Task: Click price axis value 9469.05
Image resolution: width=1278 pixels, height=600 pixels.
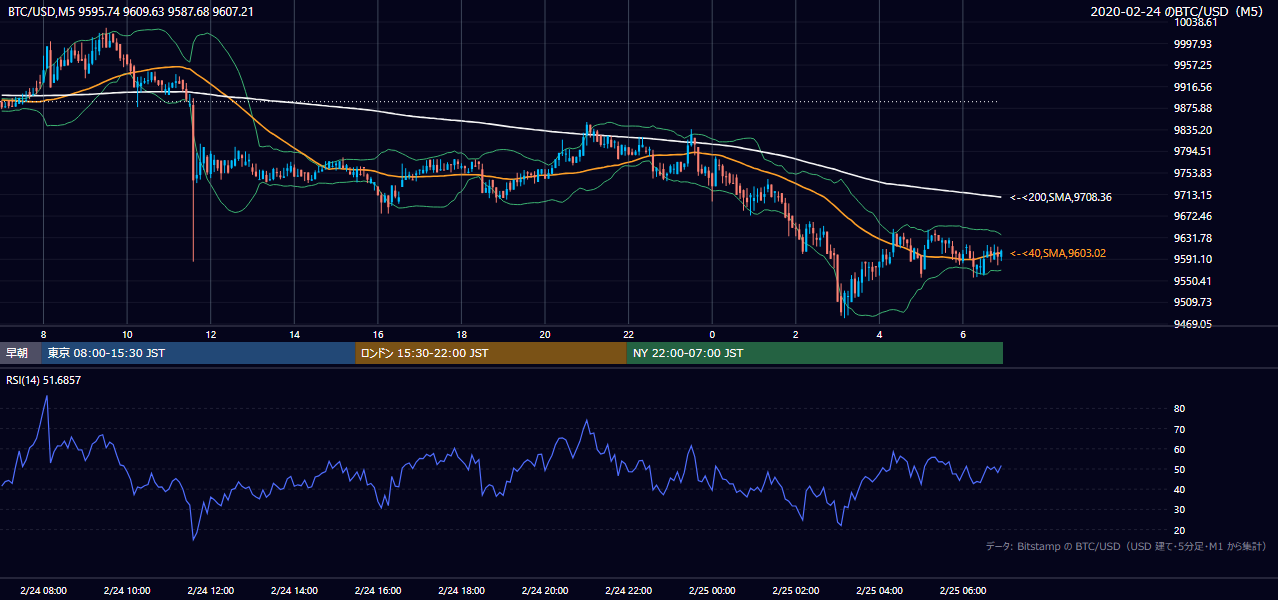Action: (1192, 324)
